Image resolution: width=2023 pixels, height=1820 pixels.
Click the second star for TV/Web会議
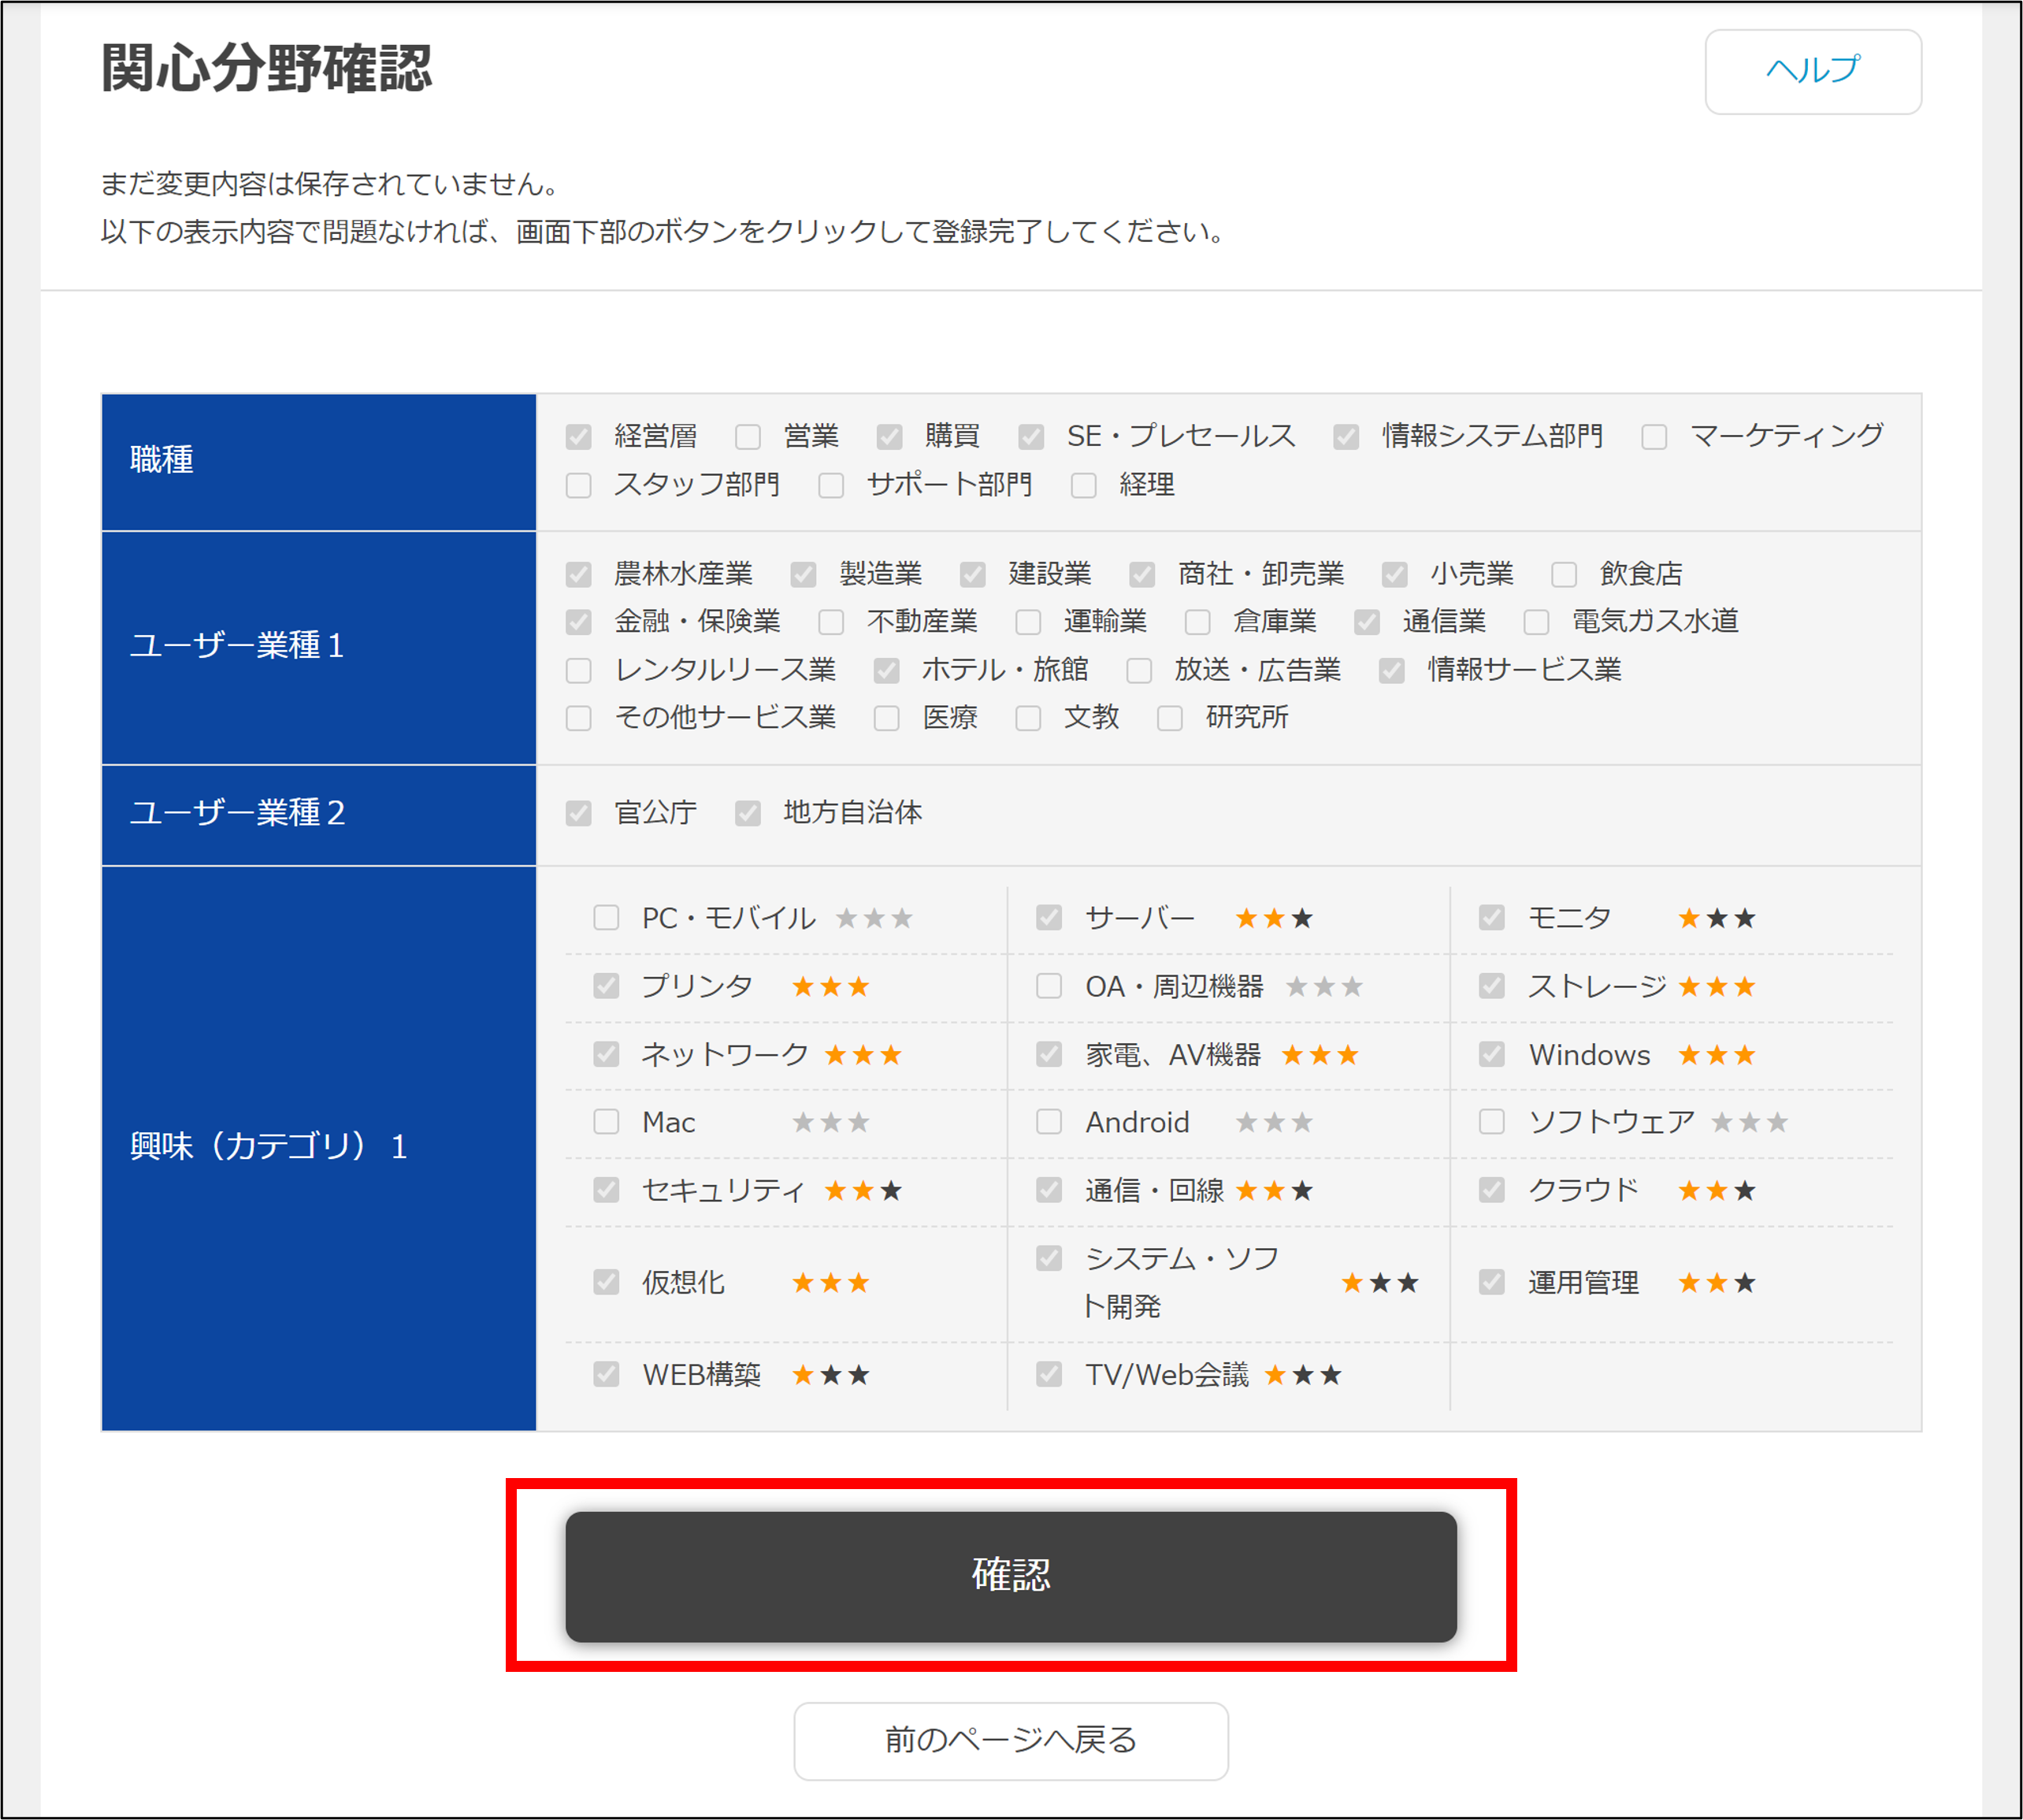point(1302,1375)
